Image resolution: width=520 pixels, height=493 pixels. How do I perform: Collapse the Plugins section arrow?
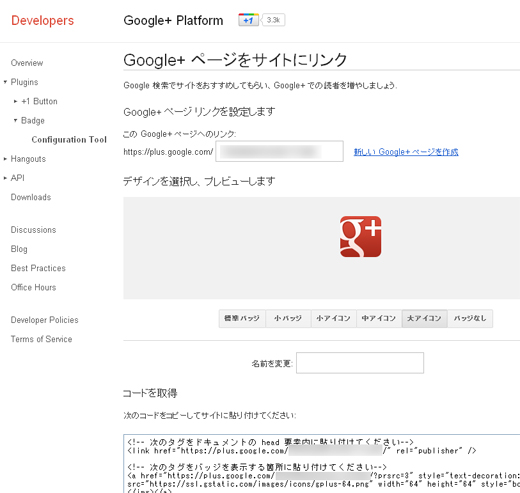coord(5,82)
